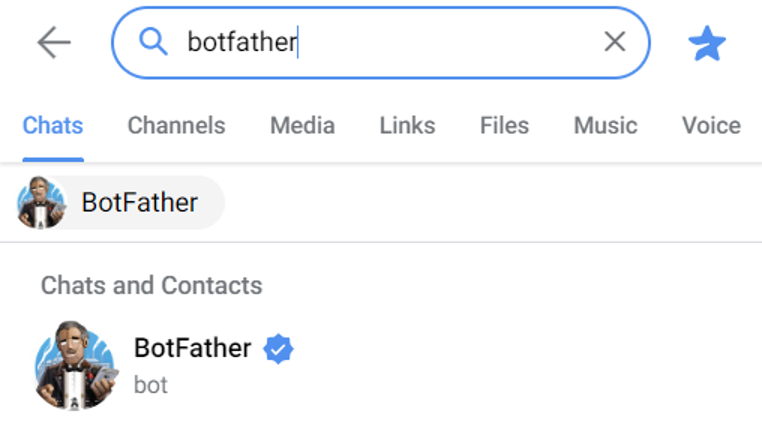Click the 'Chats and Contacts' section header
Image resolution: width=762 pixels, height=432 pixels.
pyautogui.click(x=151, y=285)
